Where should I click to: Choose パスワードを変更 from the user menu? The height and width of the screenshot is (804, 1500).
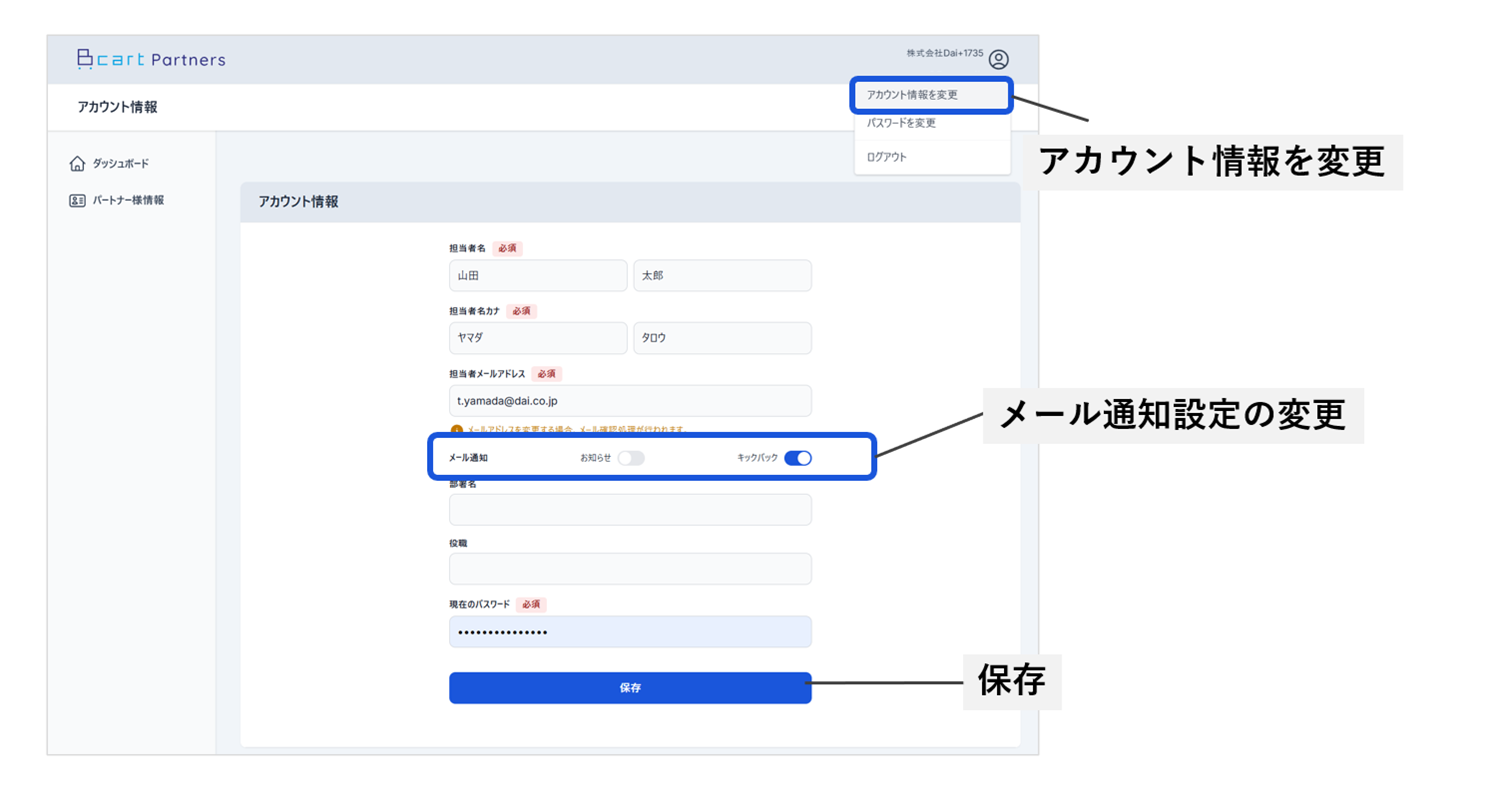click(x=932, y=124)
